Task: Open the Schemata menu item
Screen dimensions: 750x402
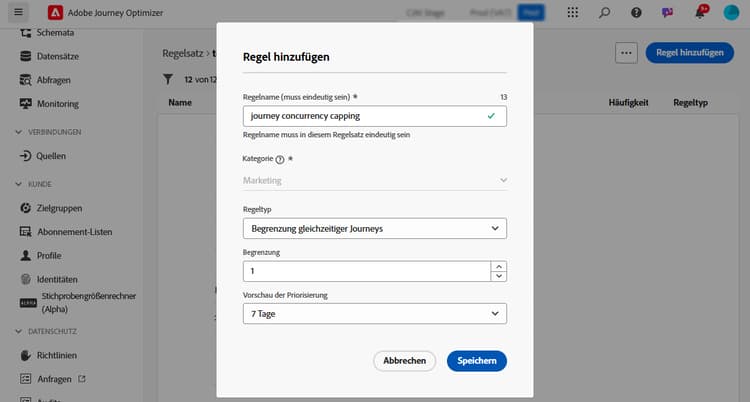Action: point(55,33)
